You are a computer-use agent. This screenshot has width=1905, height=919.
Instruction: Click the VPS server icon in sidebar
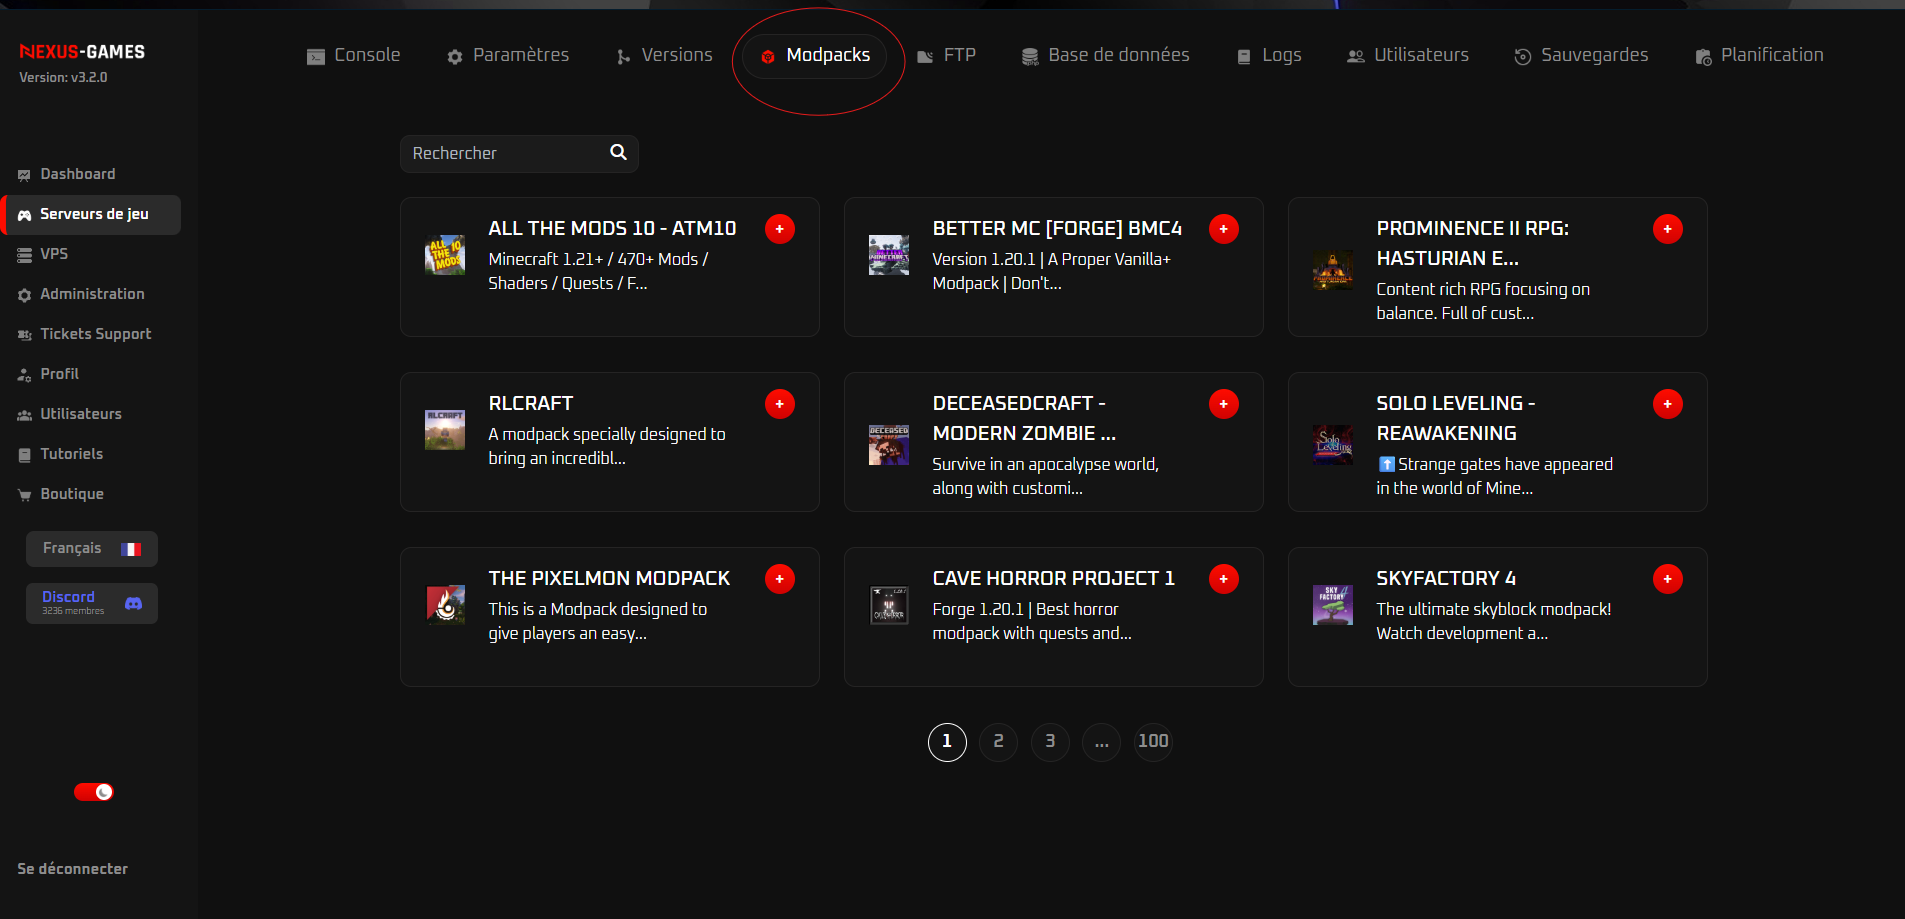(24, 255)
